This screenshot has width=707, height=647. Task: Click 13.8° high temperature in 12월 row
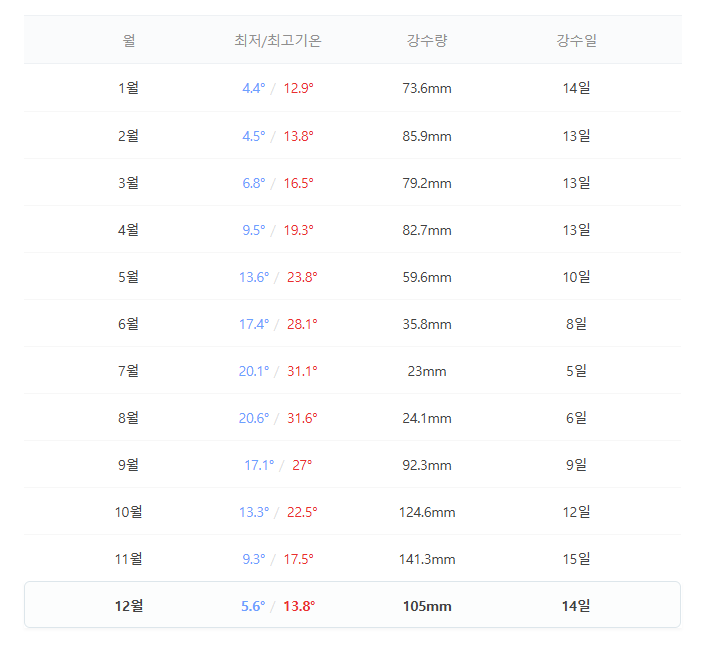pyautogui.click(x=299, y=606)
